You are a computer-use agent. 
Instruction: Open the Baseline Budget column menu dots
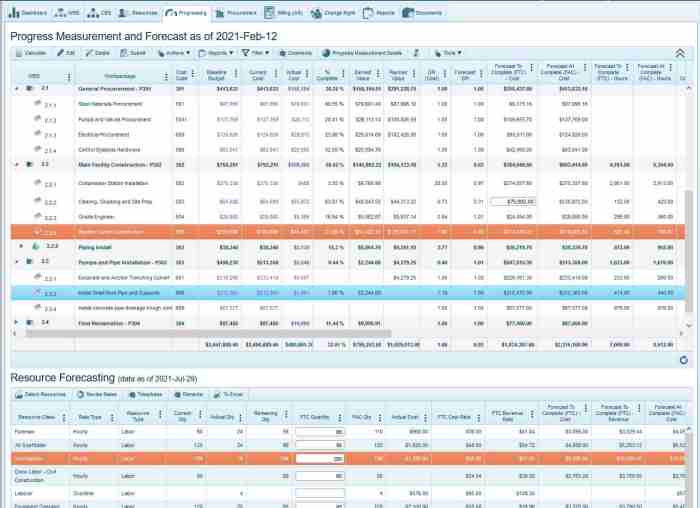tap(236, 74)
